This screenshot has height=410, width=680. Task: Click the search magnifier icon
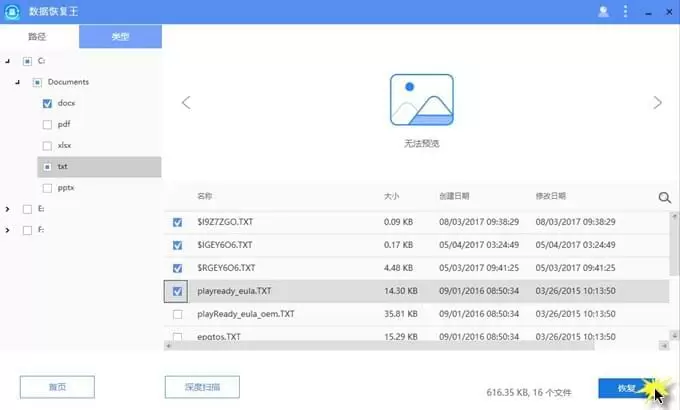point(664,198)
